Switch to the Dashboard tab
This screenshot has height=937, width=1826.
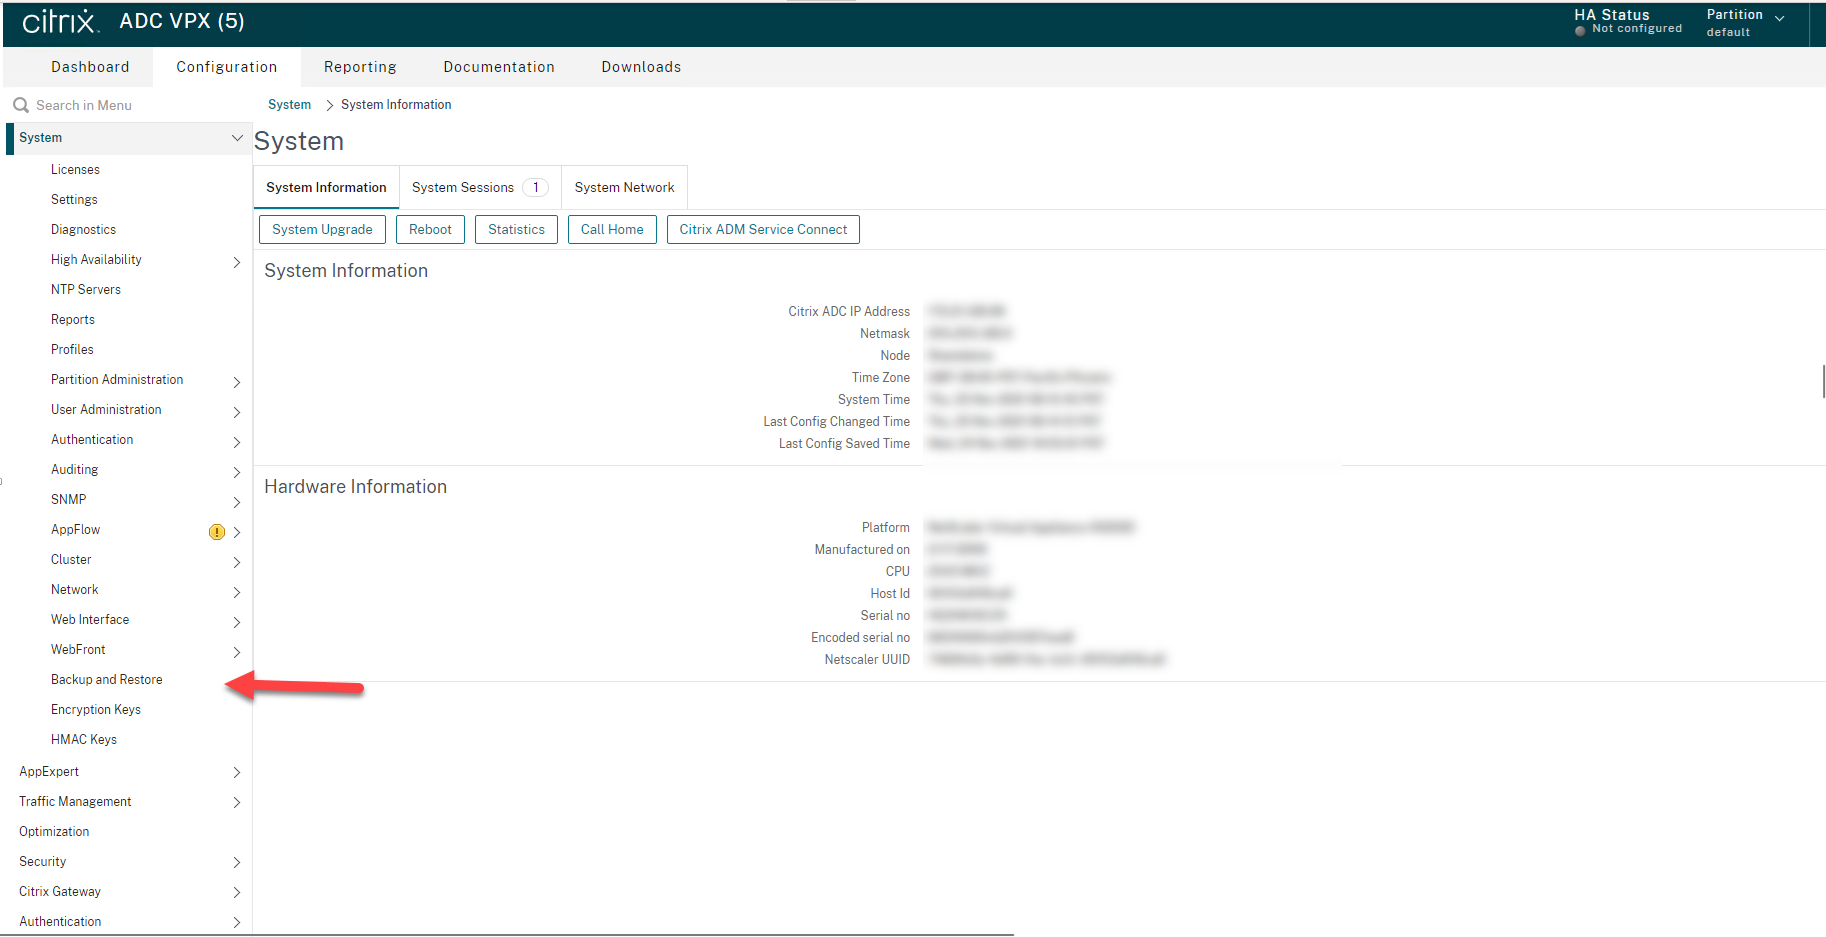pos(90,67)
